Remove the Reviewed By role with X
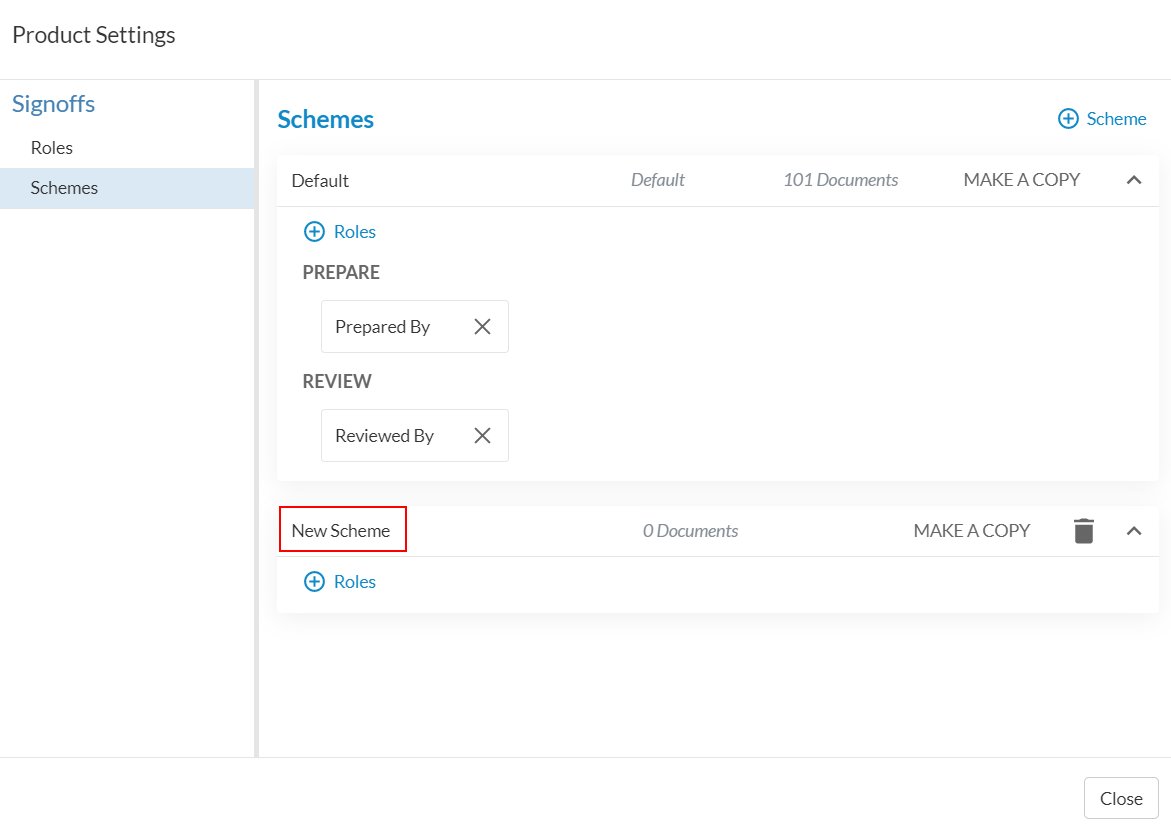The height and width of the screenshot is (830, 1171). tap(482, 436)
